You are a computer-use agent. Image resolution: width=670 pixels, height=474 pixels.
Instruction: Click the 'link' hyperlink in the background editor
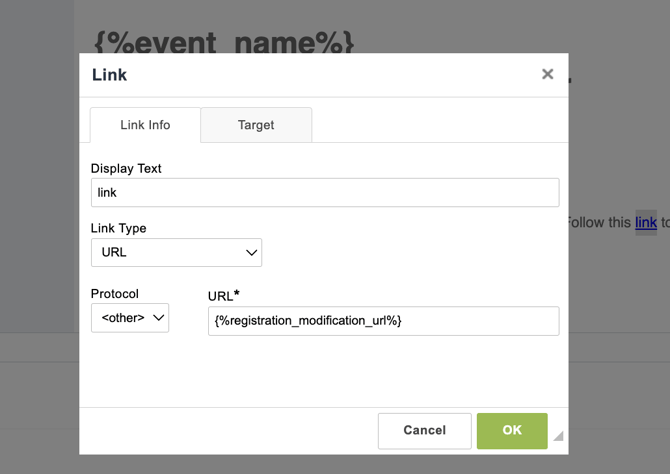click(646, 223)
